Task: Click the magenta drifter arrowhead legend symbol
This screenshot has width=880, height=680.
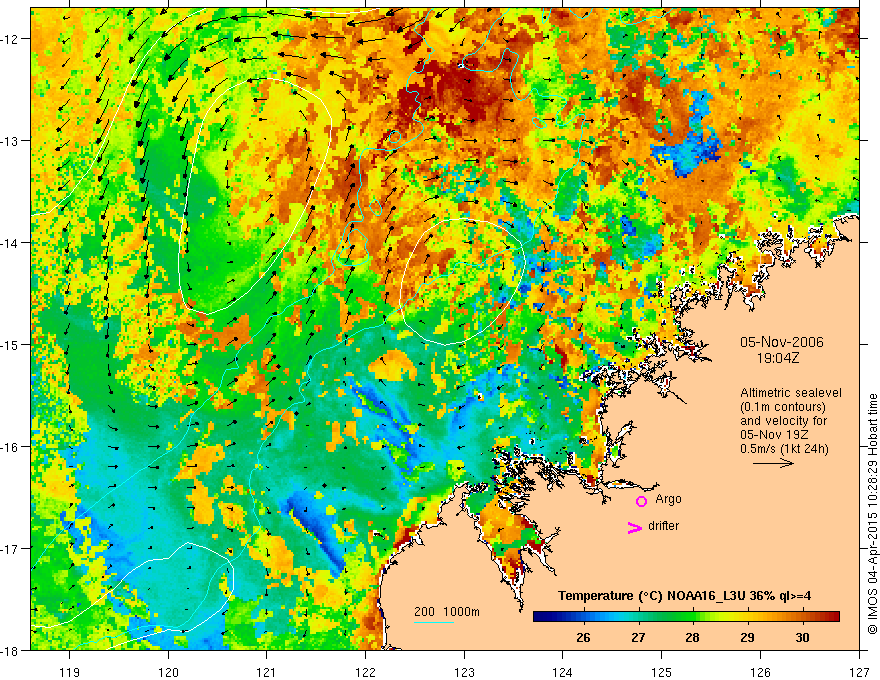Action: [635, 527]
